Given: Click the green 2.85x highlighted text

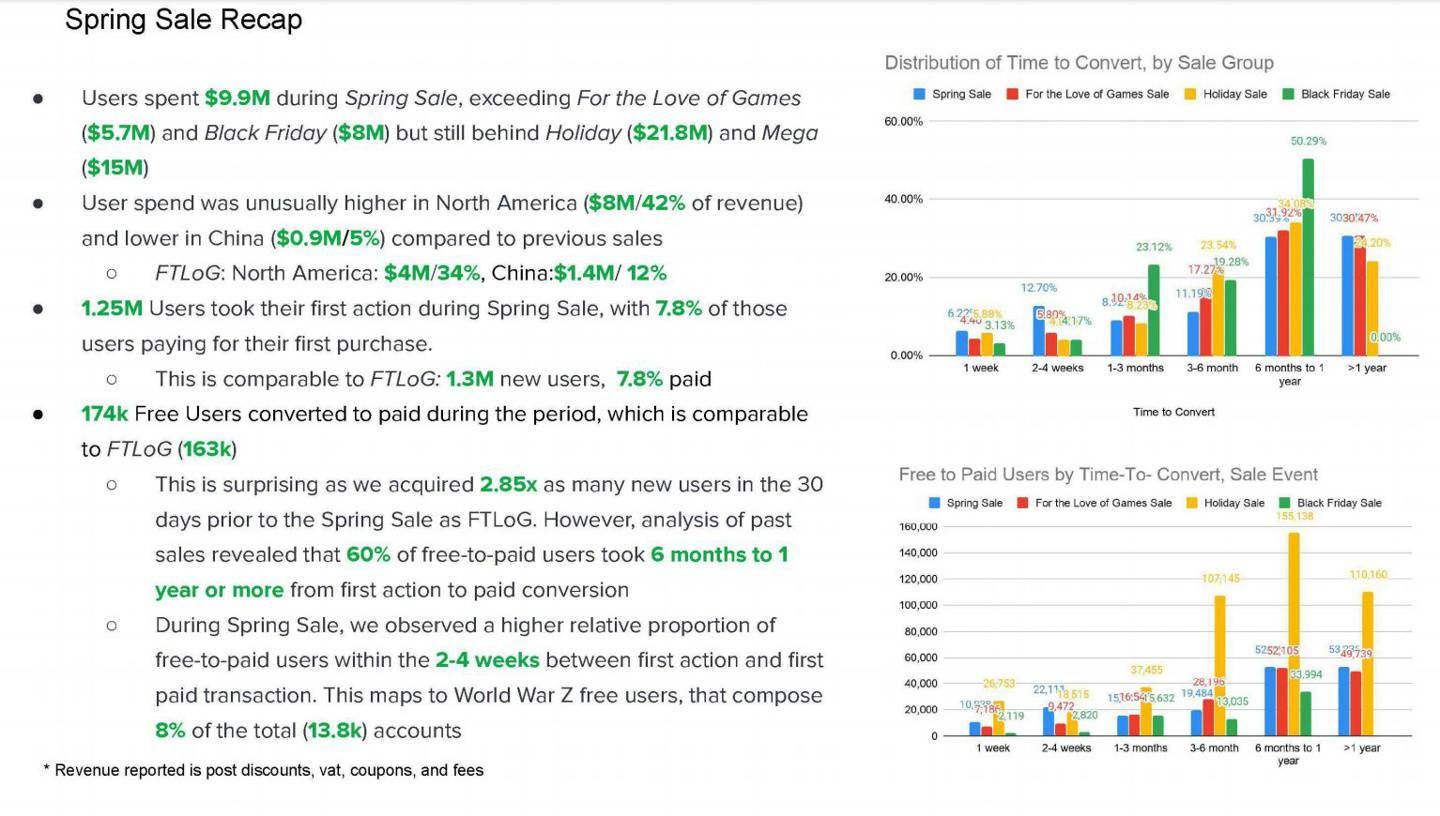Looking at the screenshot, I should (508, 484).
